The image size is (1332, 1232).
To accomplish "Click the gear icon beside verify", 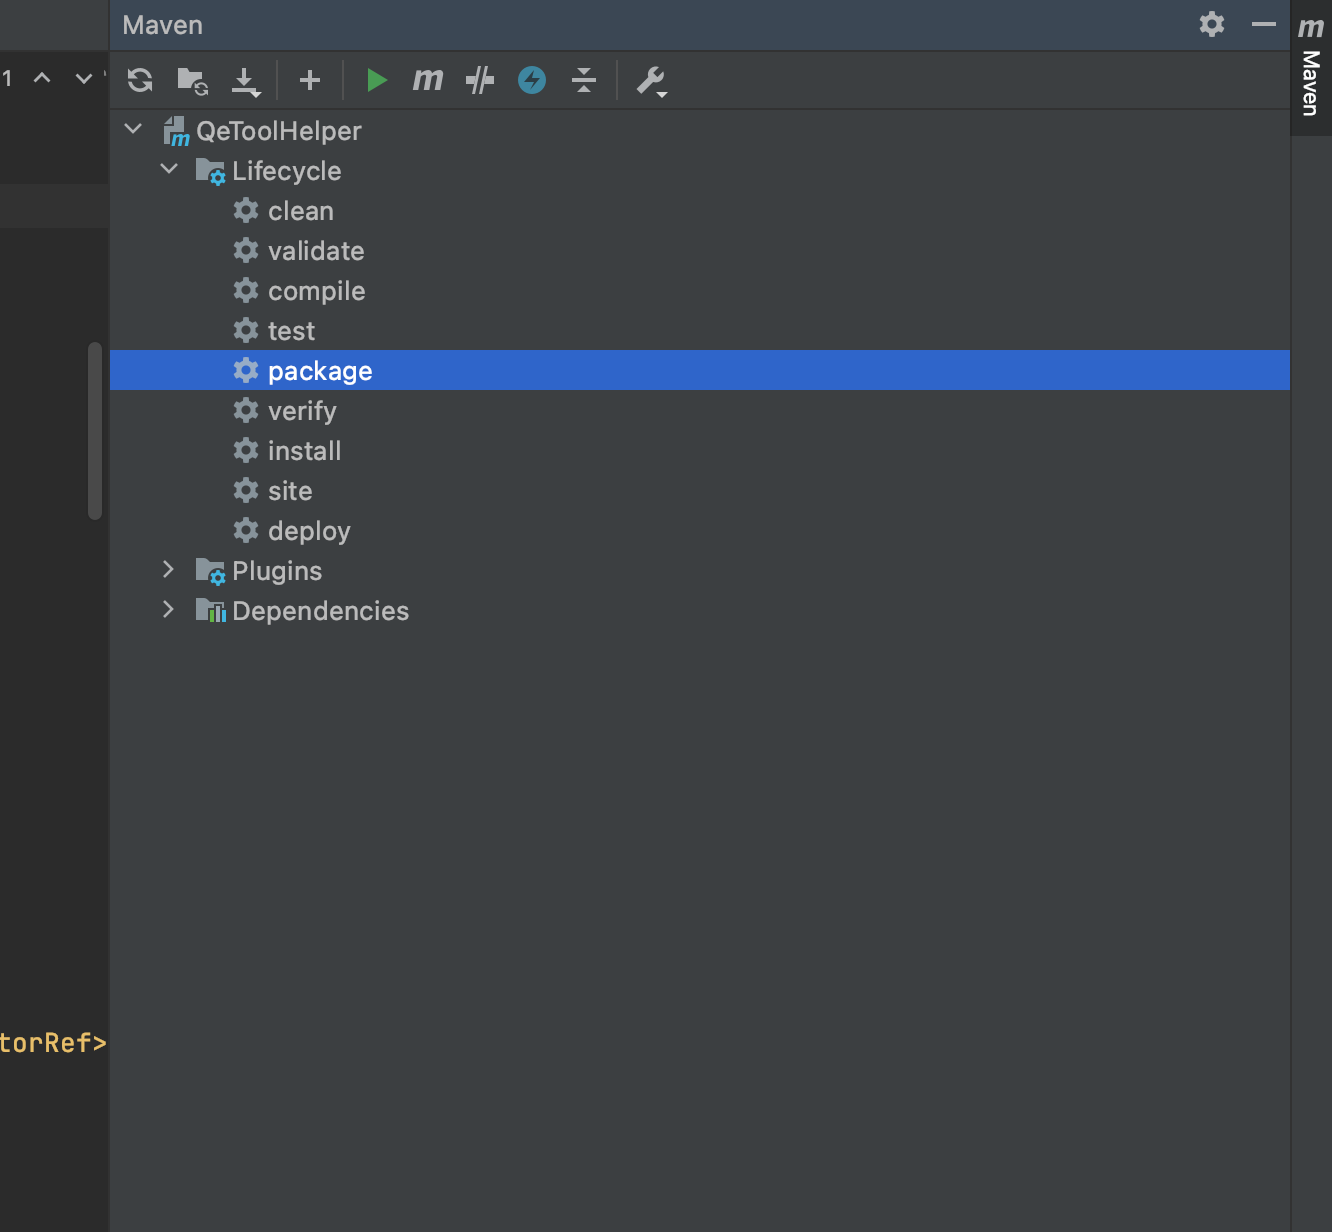I will click(x=246, y=410).
